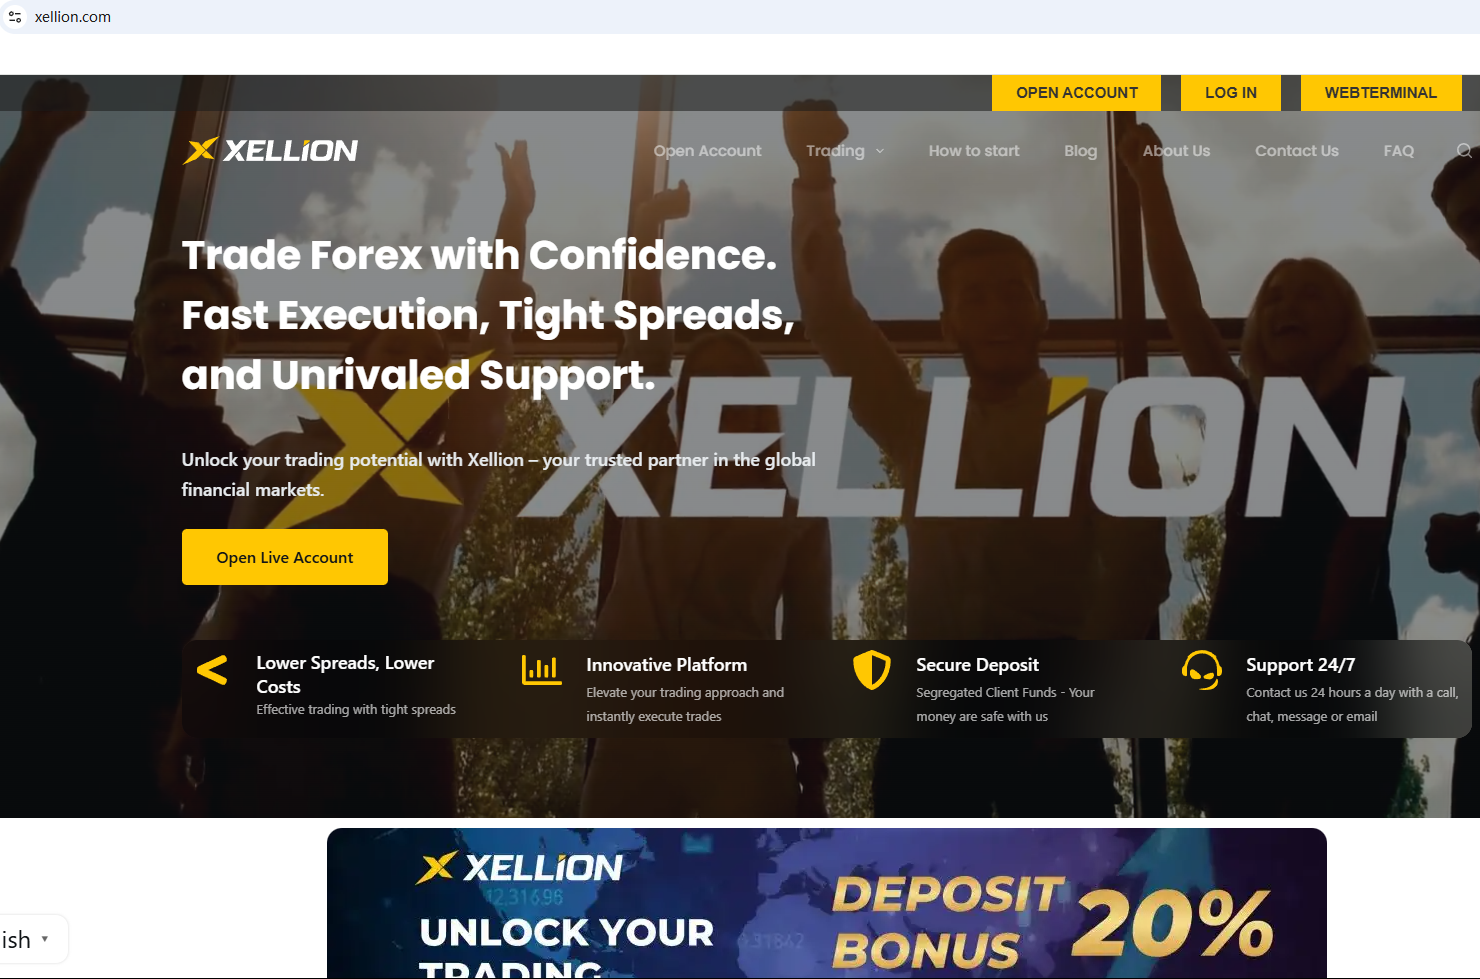
Task: Navigate to Contact Us
Action: pyautogui.click(x=1296, y=151)
